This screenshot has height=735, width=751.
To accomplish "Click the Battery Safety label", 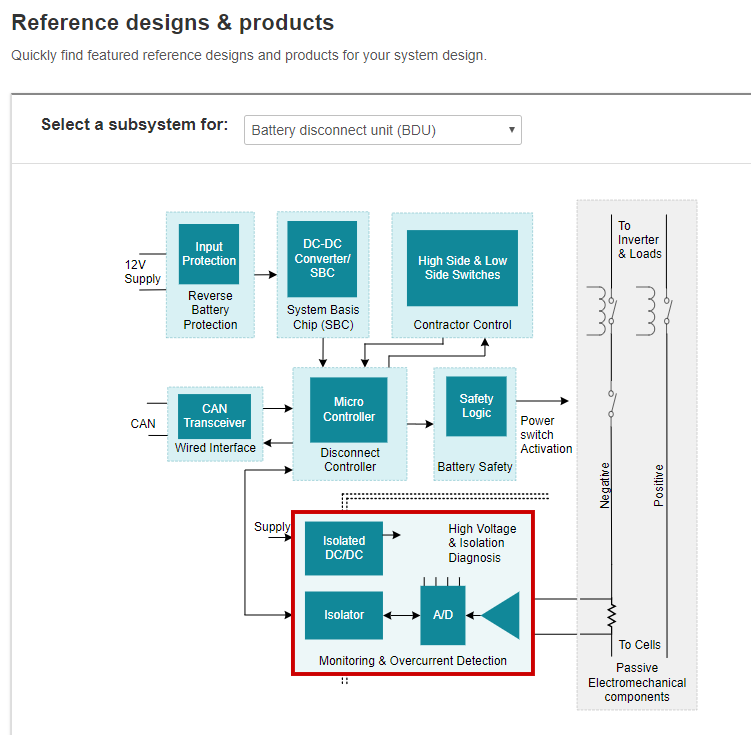I will point(475,466).
